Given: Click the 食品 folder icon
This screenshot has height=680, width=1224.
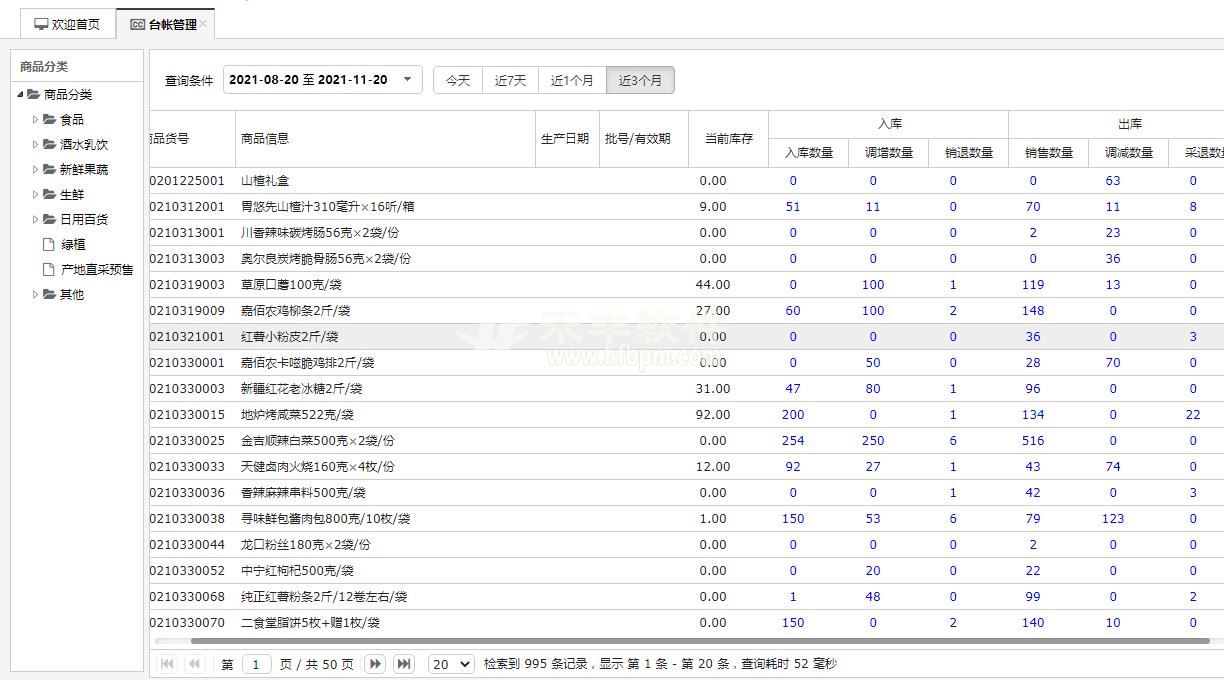Looking at the screenshot, I should point(49,119).
